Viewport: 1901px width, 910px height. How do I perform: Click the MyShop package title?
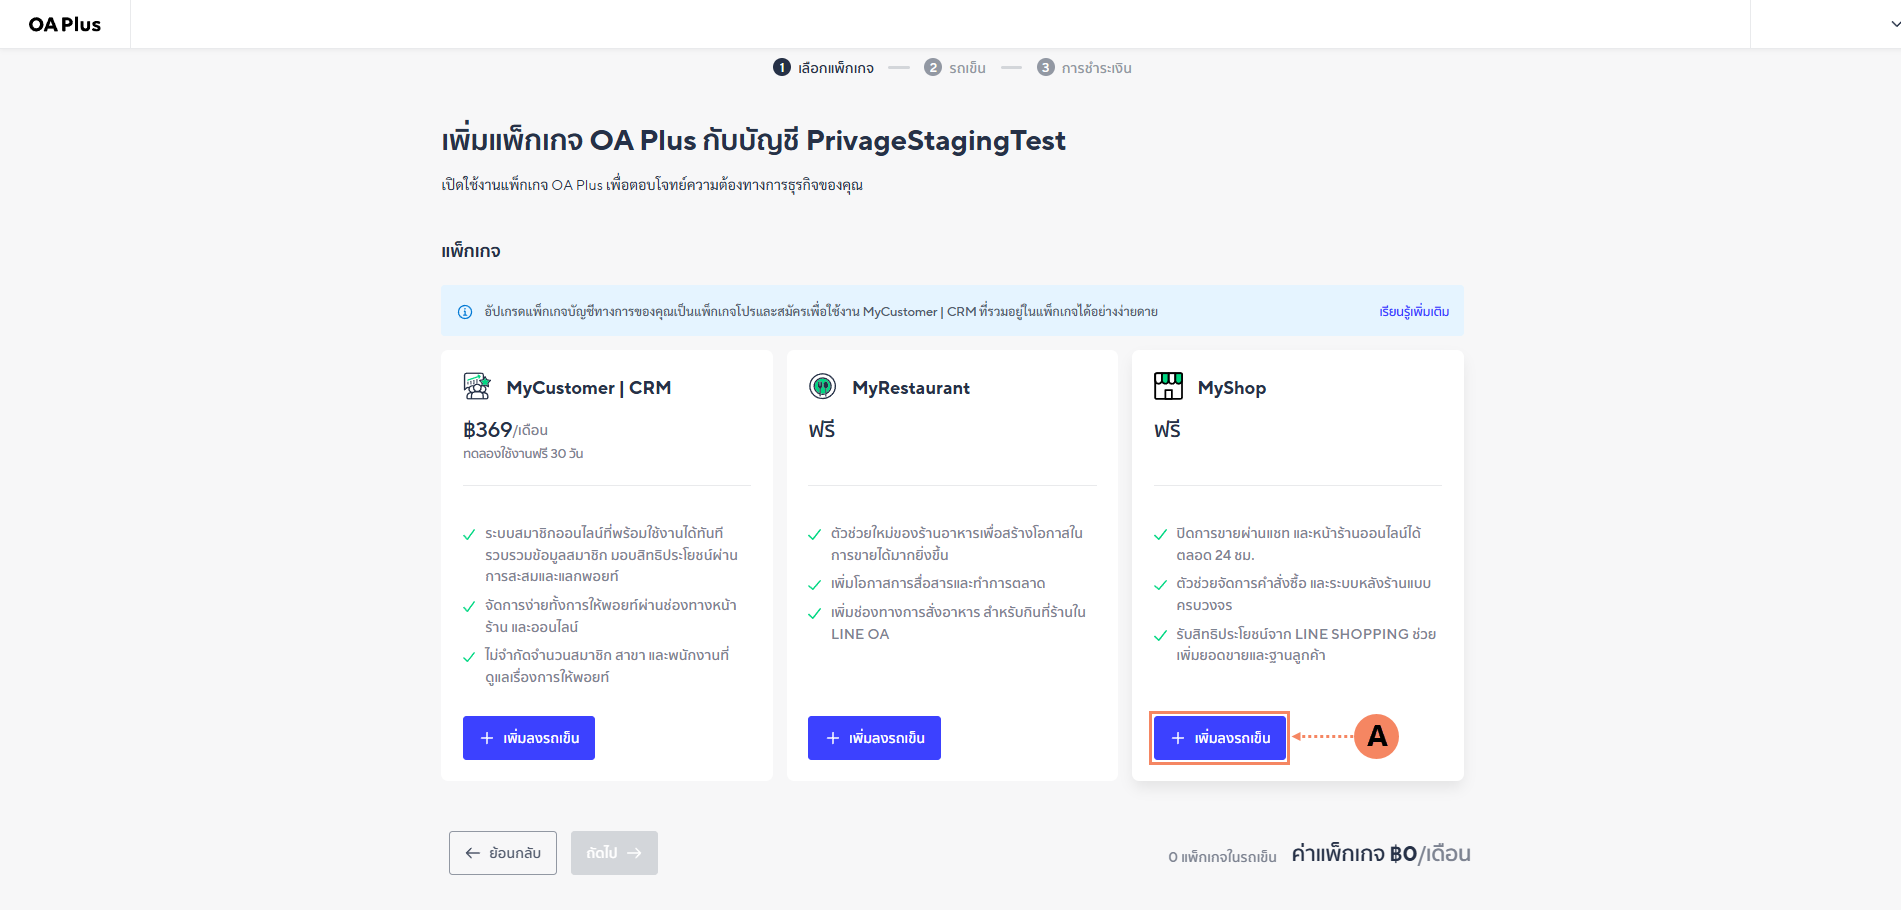(1231, 388)
